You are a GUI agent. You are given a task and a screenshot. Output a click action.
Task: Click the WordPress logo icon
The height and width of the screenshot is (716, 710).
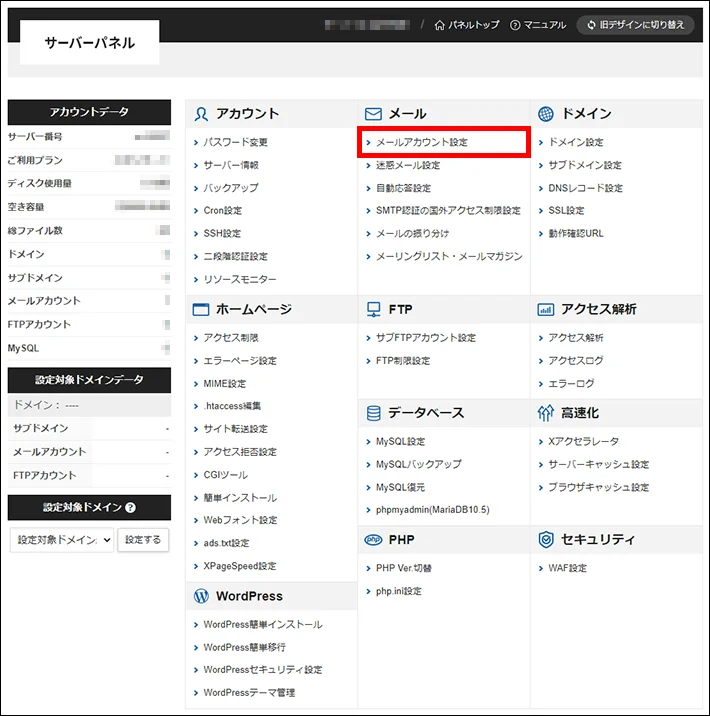(201, 596)
